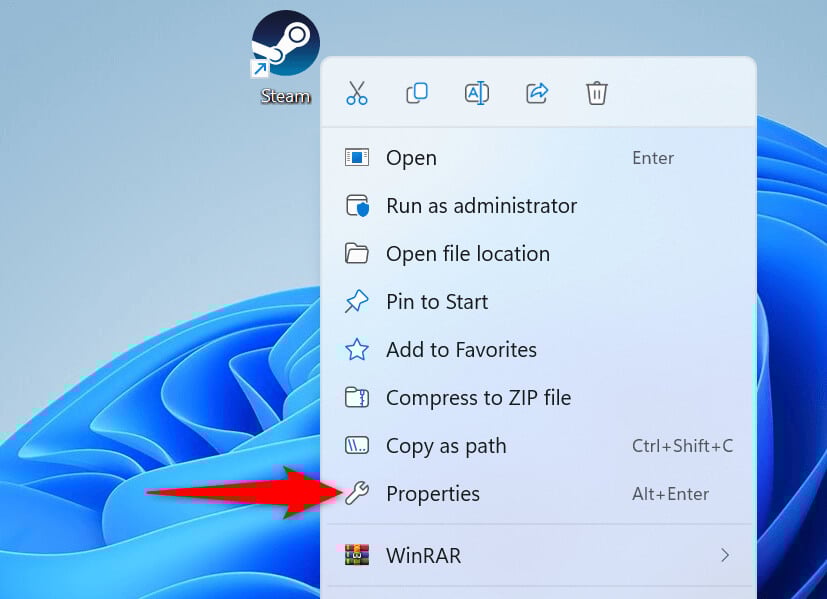The height and width of the screenshot is (599, 827).
Task: Choose Open file location
Action: (x=538, y=254)
